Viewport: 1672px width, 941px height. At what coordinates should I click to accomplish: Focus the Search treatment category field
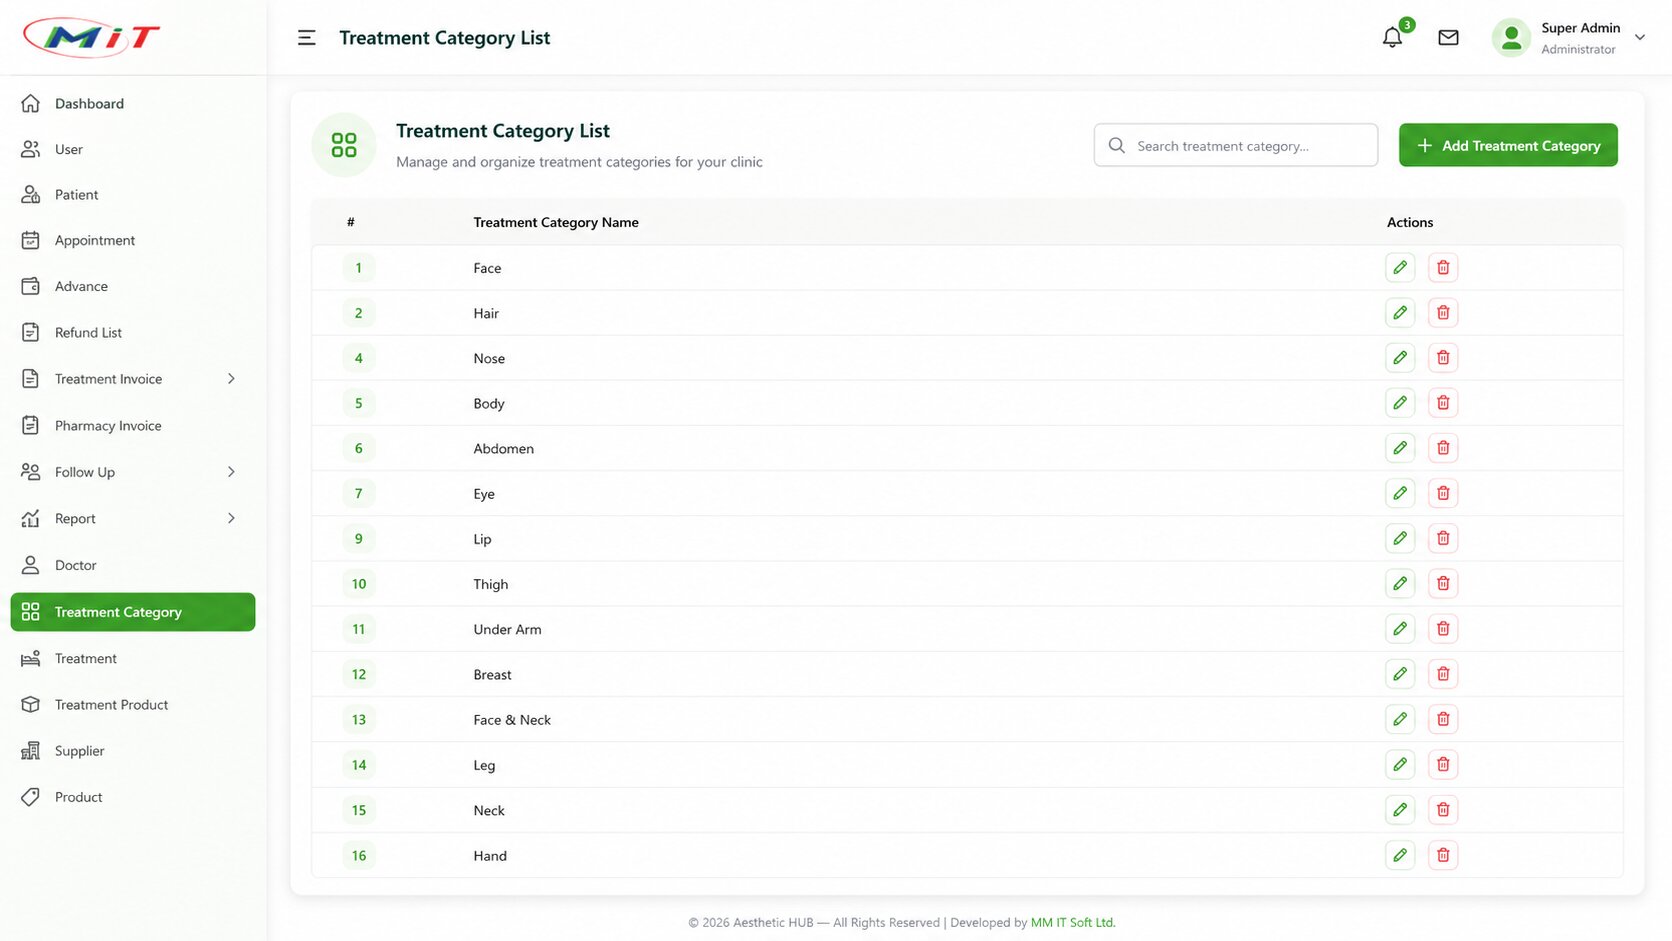click(1236, 145)
